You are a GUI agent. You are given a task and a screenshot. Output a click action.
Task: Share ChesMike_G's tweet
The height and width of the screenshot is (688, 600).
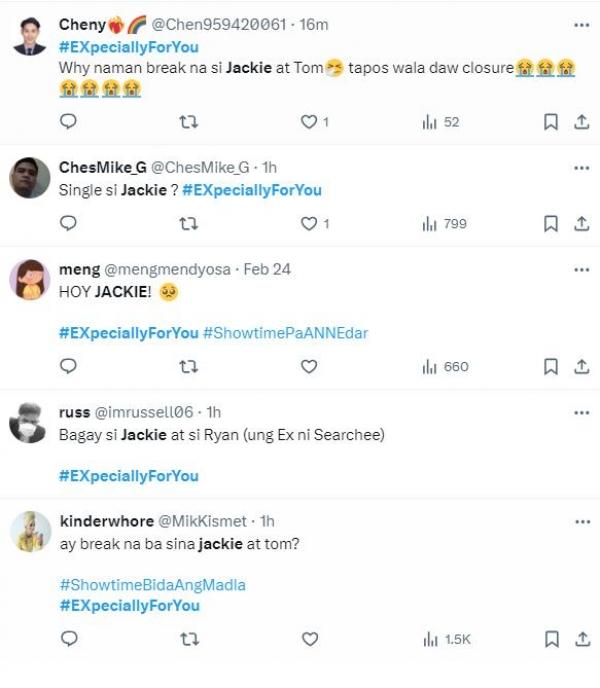[581, 224]
